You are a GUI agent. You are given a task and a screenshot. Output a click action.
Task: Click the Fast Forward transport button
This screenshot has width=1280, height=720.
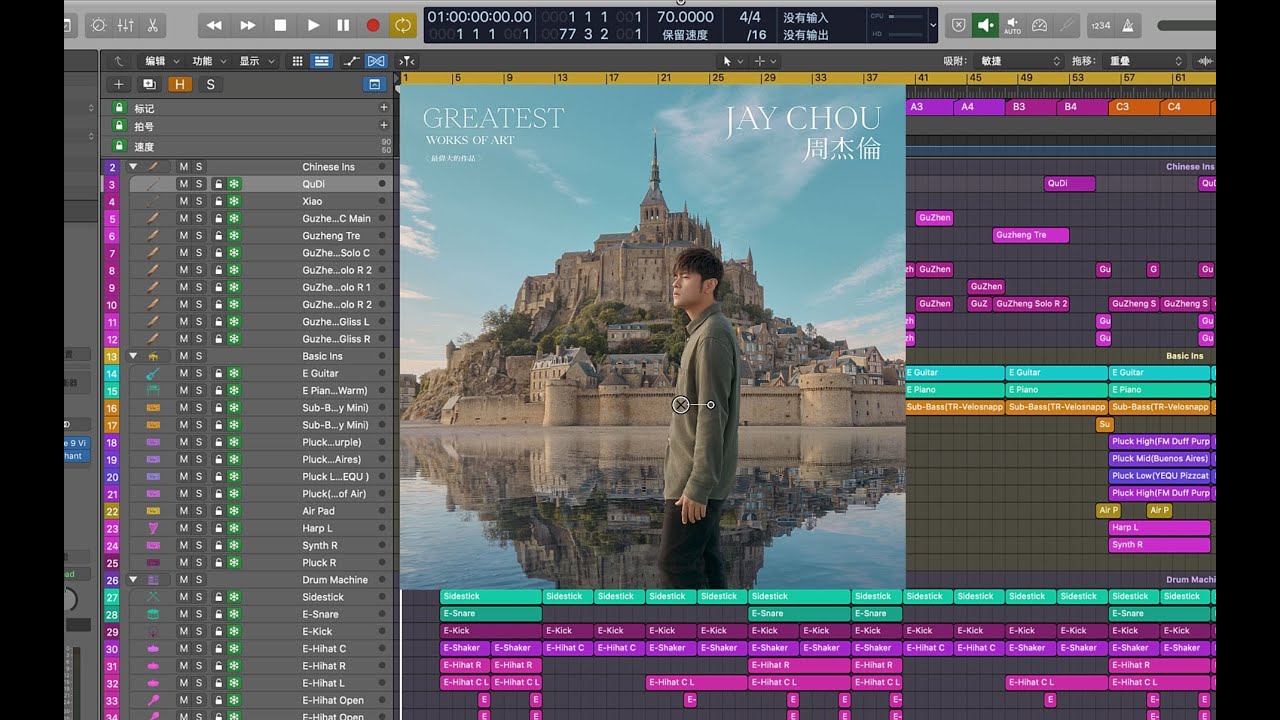click(247, 25)
